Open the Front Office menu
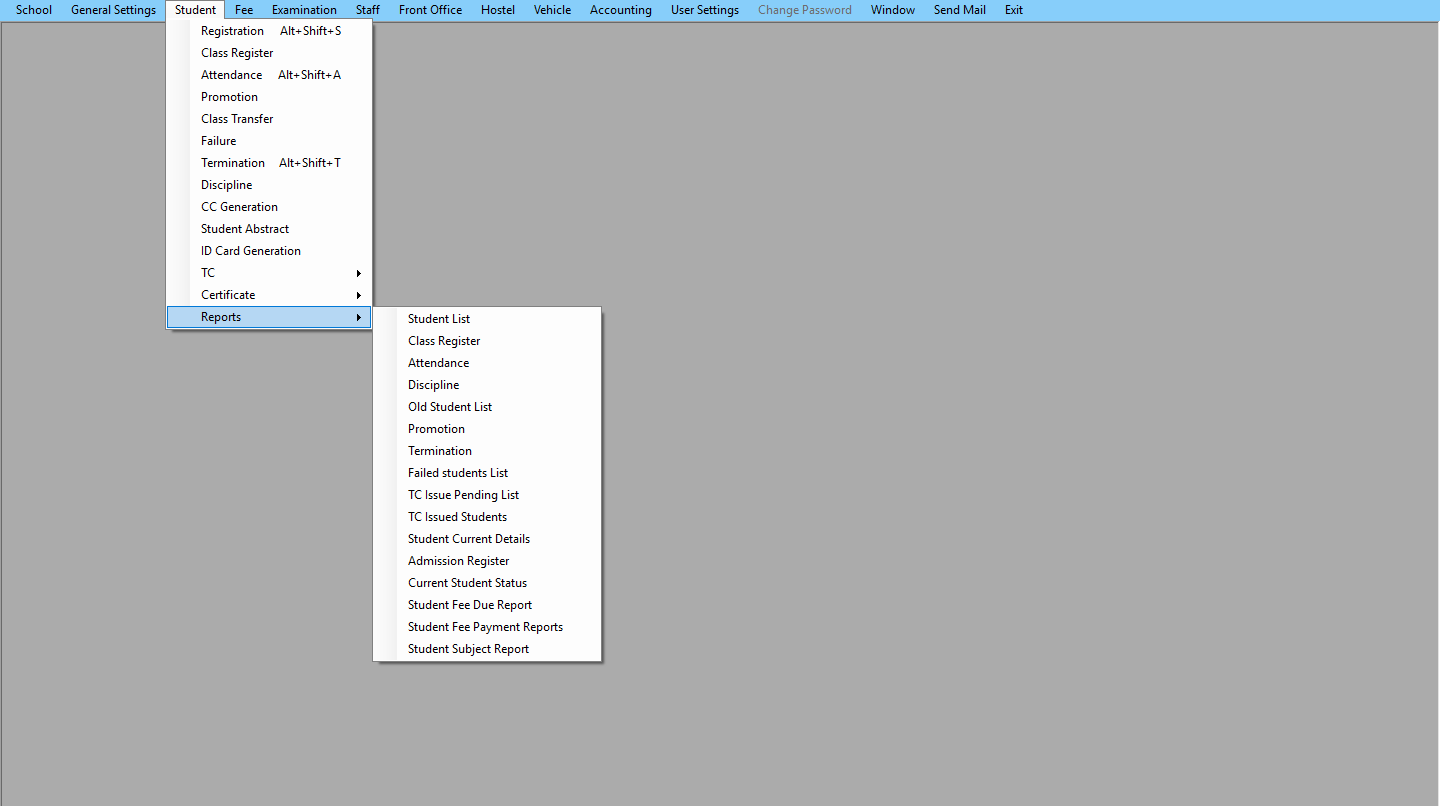The image size is (1440, 806). click(430, 10)
